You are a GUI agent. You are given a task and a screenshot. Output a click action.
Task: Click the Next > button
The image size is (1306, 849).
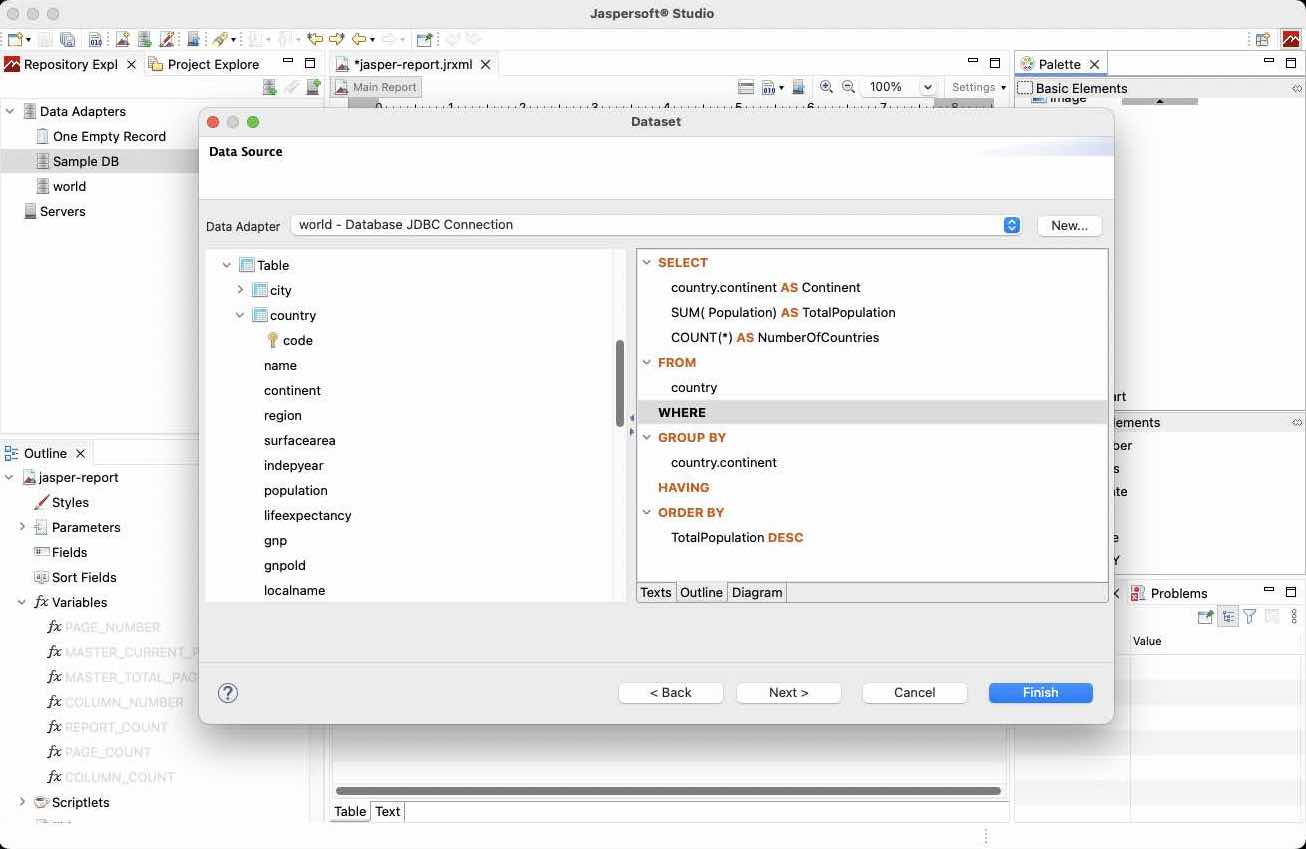coord(788,692)
